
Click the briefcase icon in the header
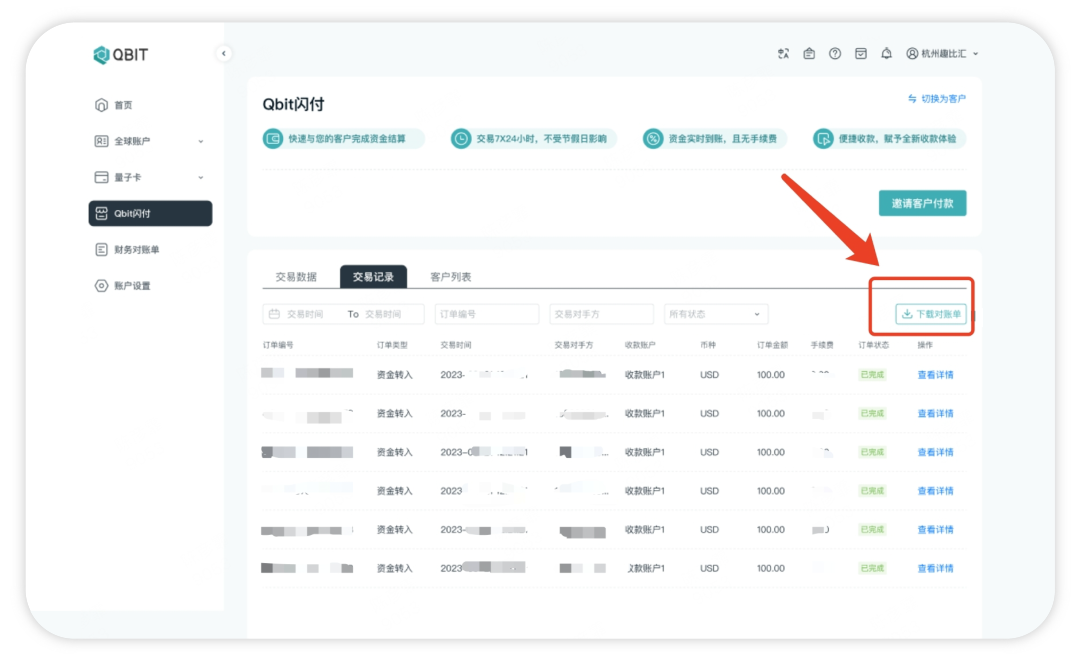click(x=809, y=54)
